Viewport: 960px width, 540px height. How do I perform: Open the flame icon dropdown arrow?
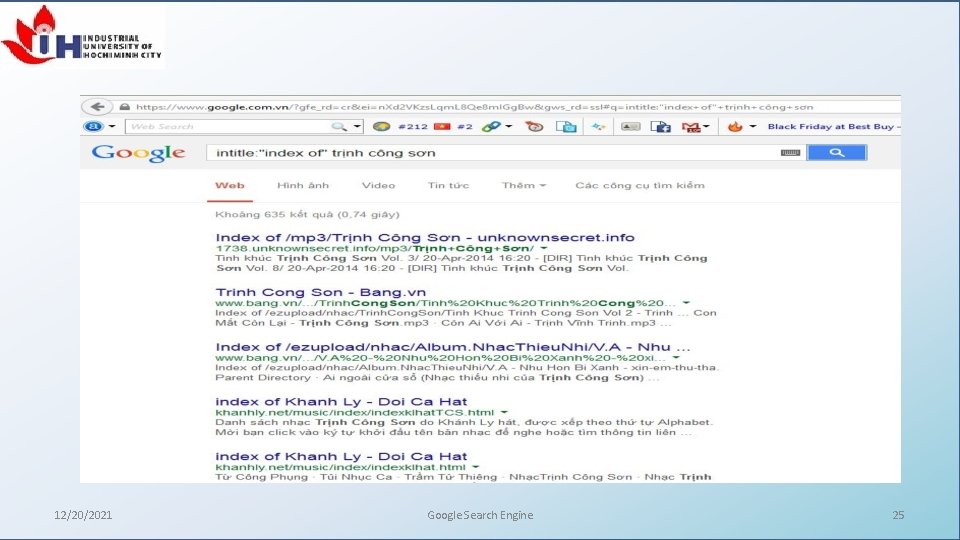click(x=753, y=127)
